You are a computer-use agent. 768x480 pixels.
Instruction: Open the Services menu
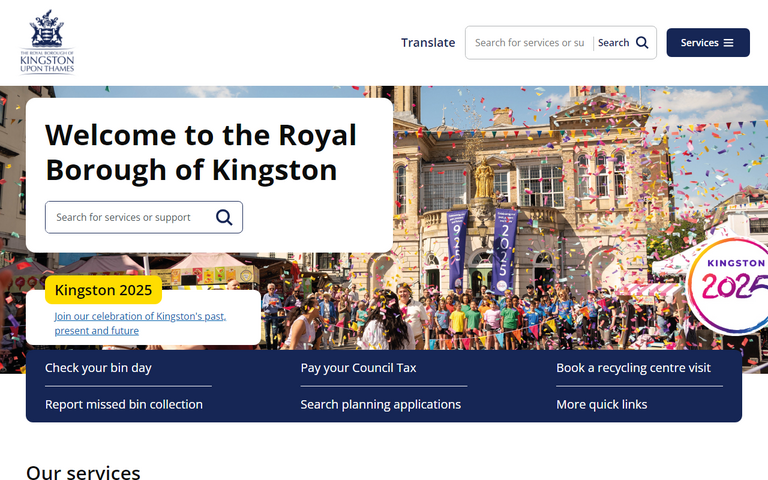pyautogui.click(x=707, y=43)
